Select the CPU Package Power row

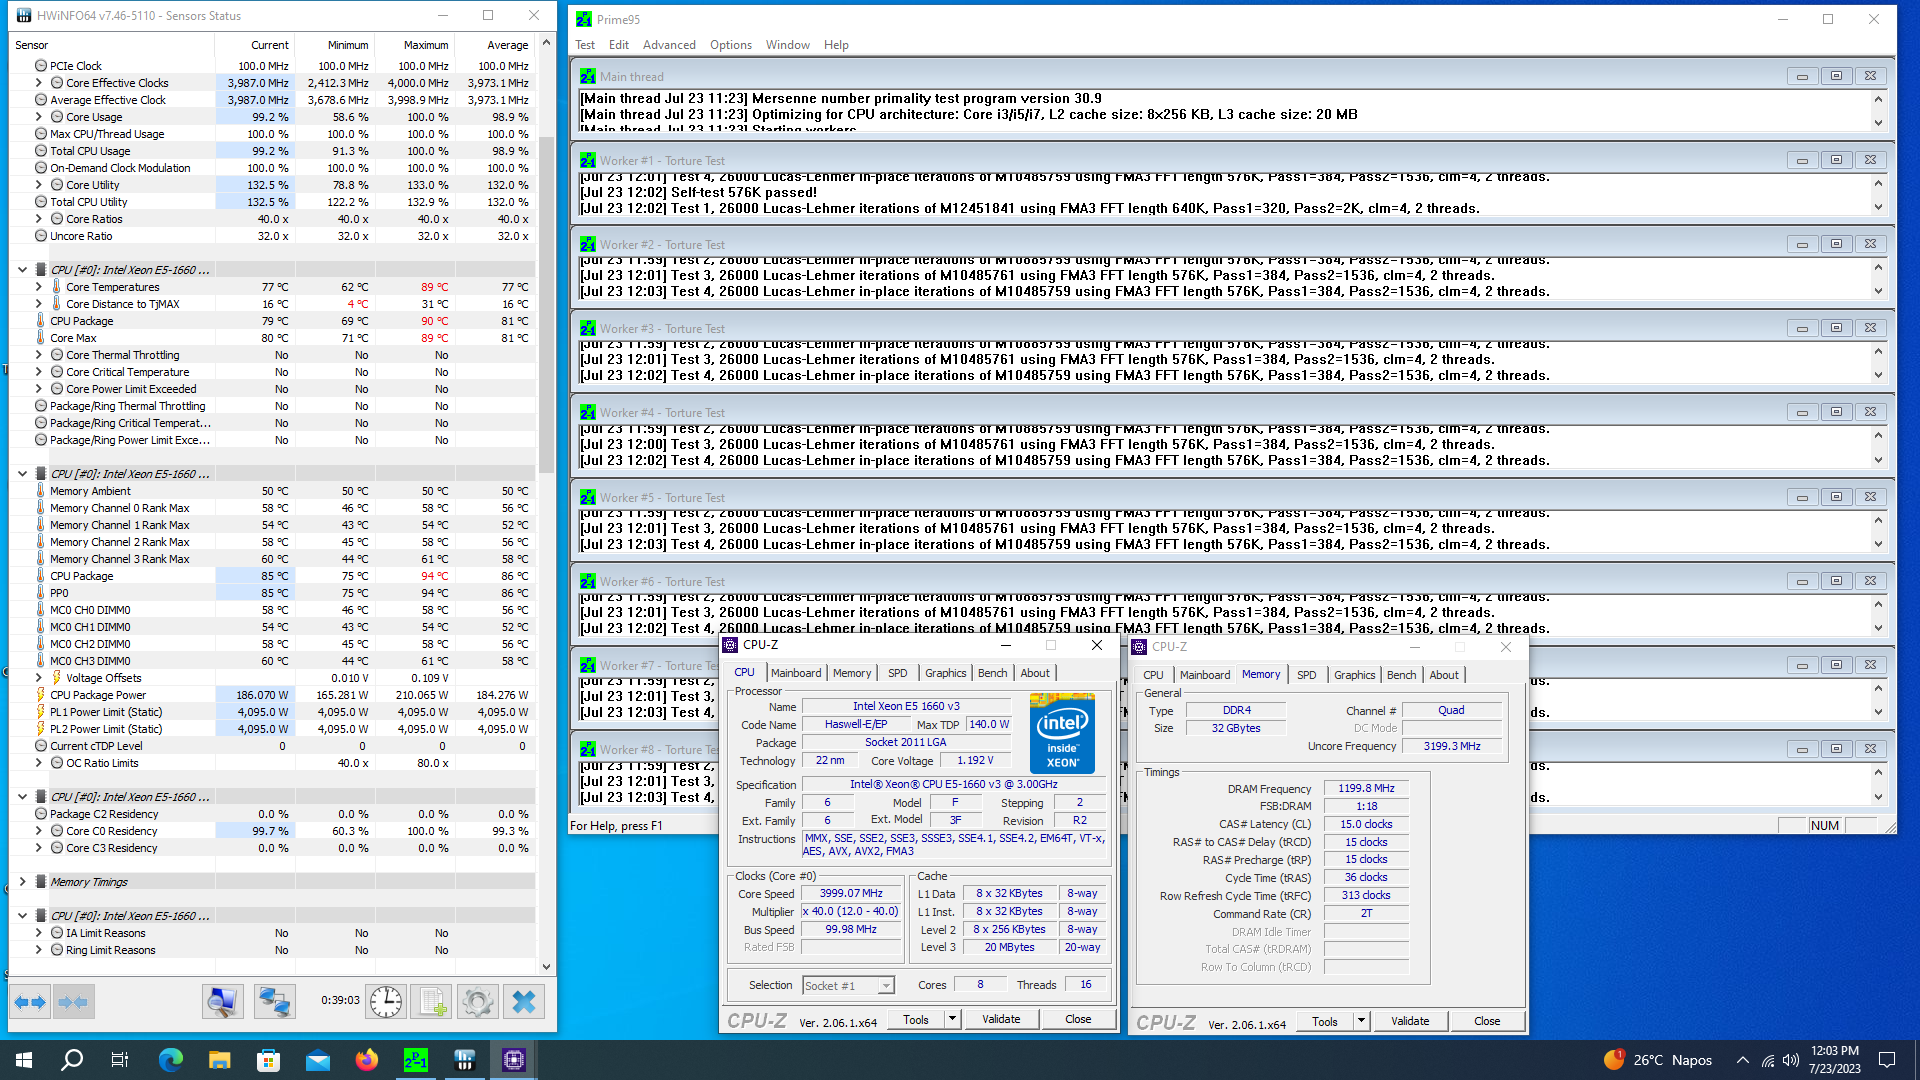272,695
